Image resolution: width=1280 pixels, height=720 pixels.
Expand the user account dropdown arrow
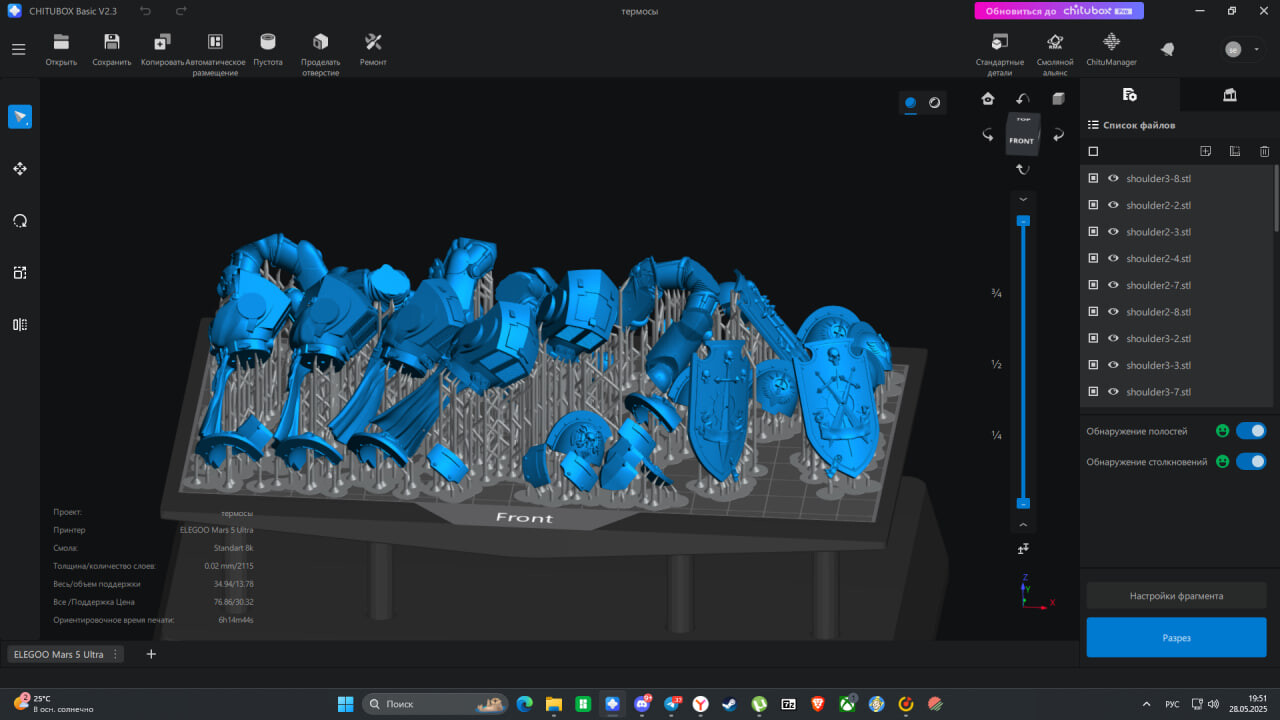pos(1256,49)
